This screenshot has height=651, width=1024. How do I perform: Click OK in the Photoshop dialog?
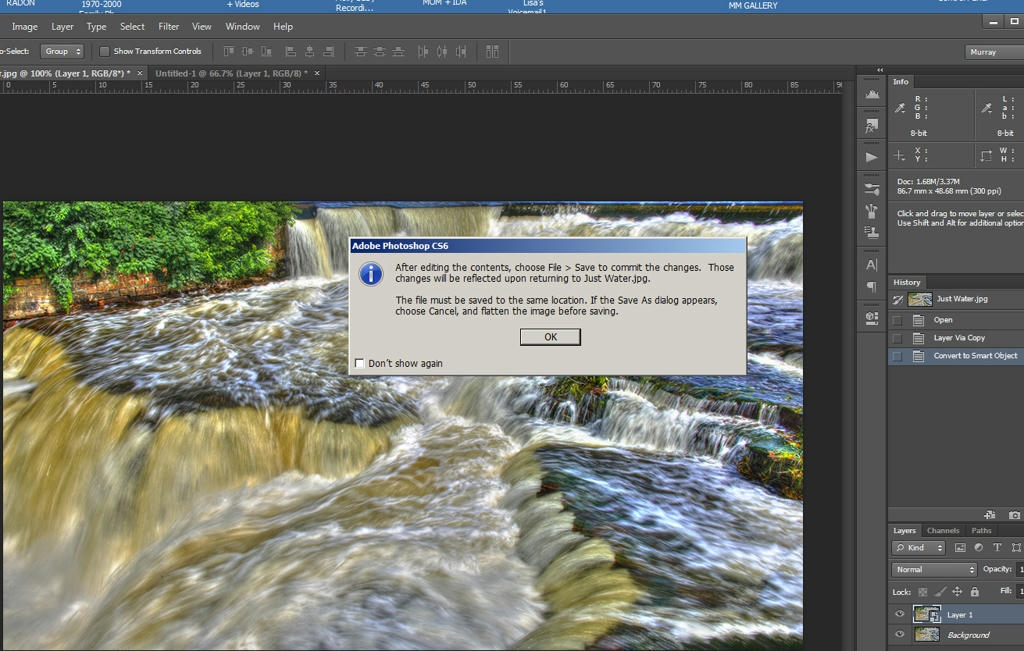(x=550, y=337)
